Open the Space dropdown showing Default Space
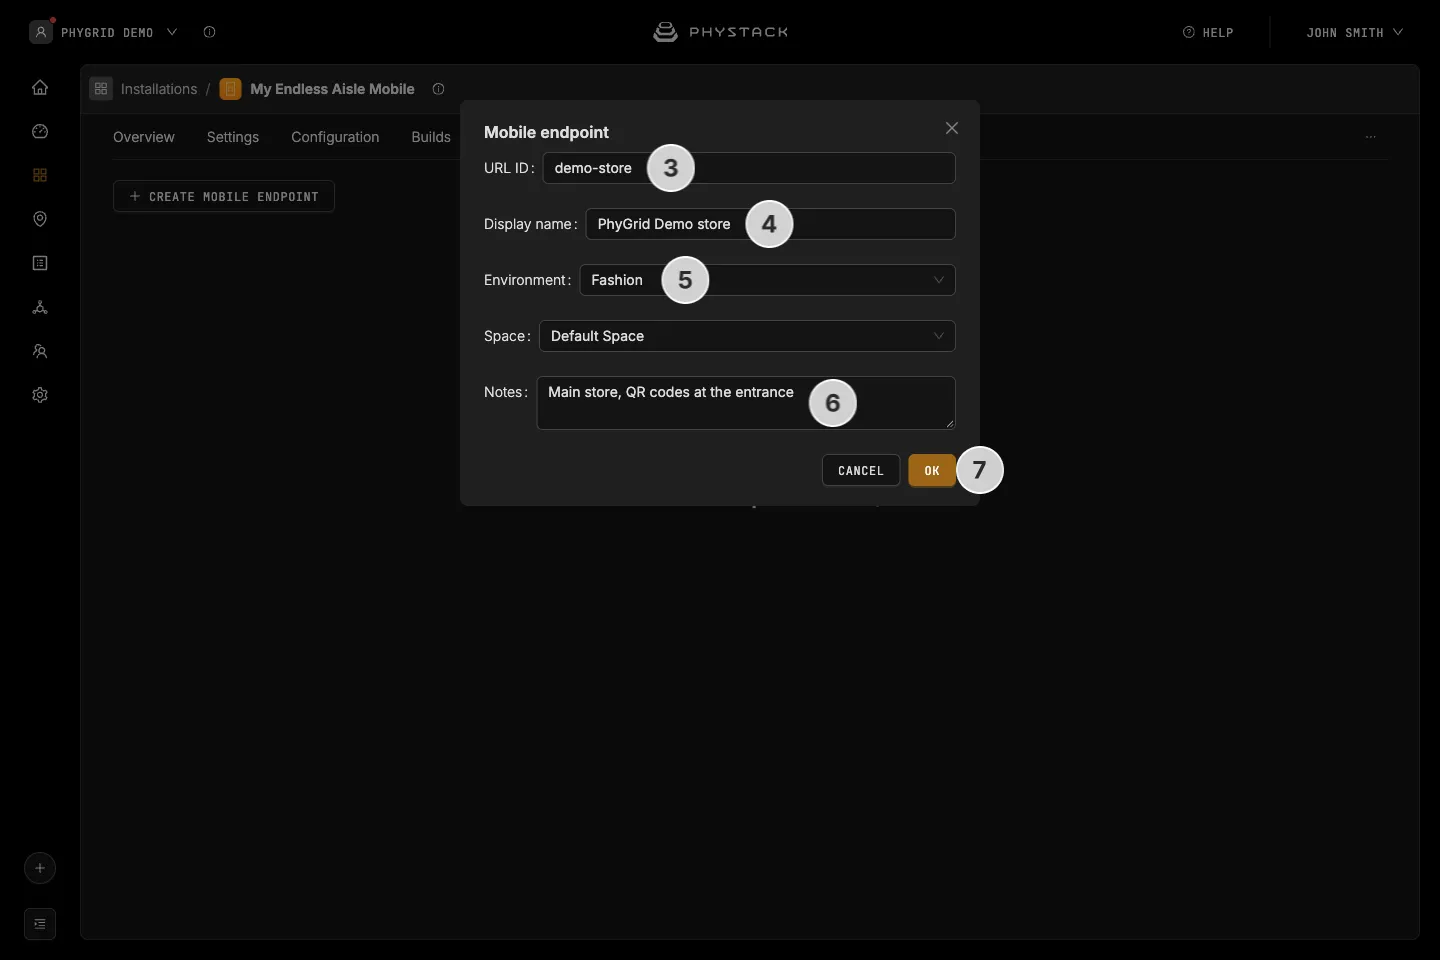Image resolution: width=1440 pixels, height=960 pixels. (x=747, y=336)
